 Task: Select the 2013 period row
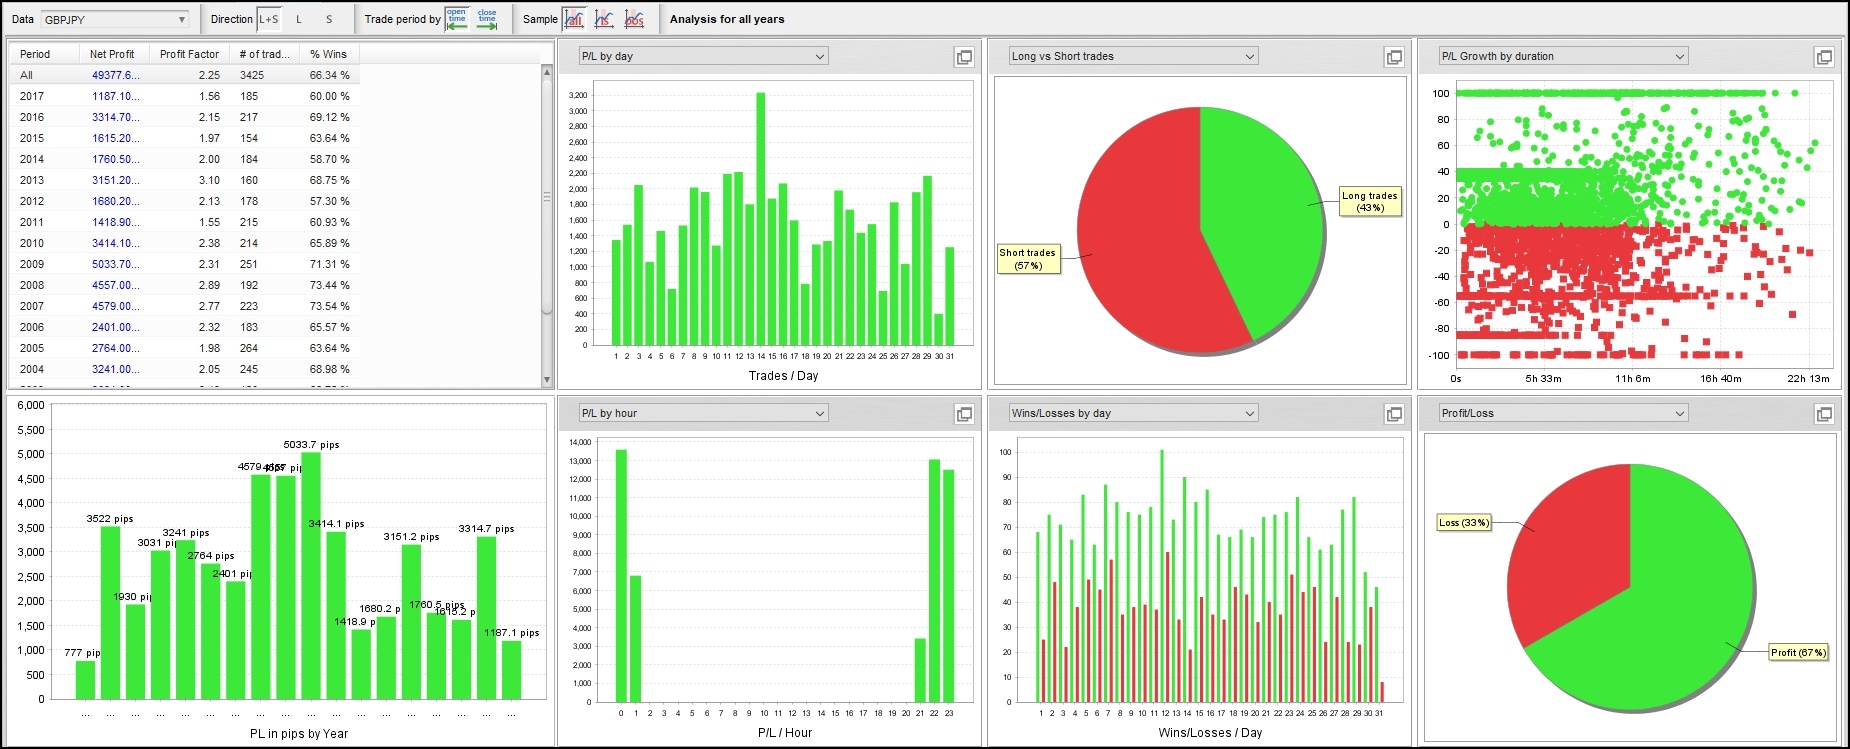(185, 180)
